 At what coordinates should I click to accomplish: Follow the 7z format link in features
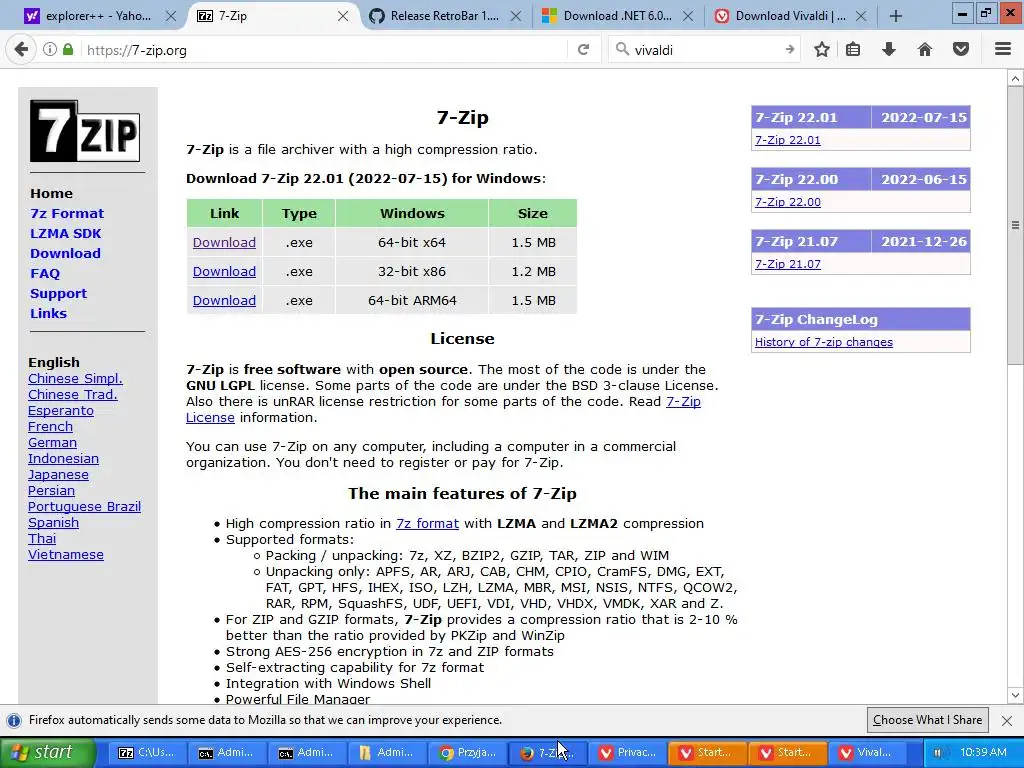click(x=427, y=524)
